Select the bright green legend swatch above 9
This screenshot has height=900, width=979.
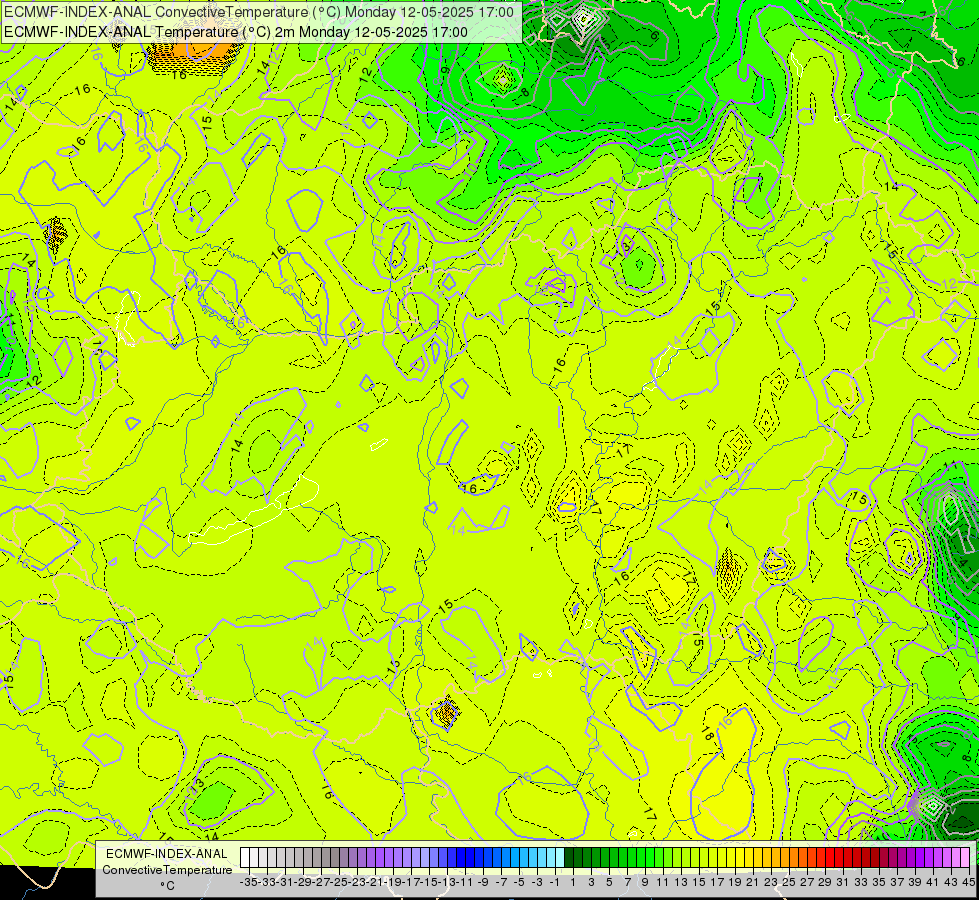pyautogui.click(x=641, y=858)
